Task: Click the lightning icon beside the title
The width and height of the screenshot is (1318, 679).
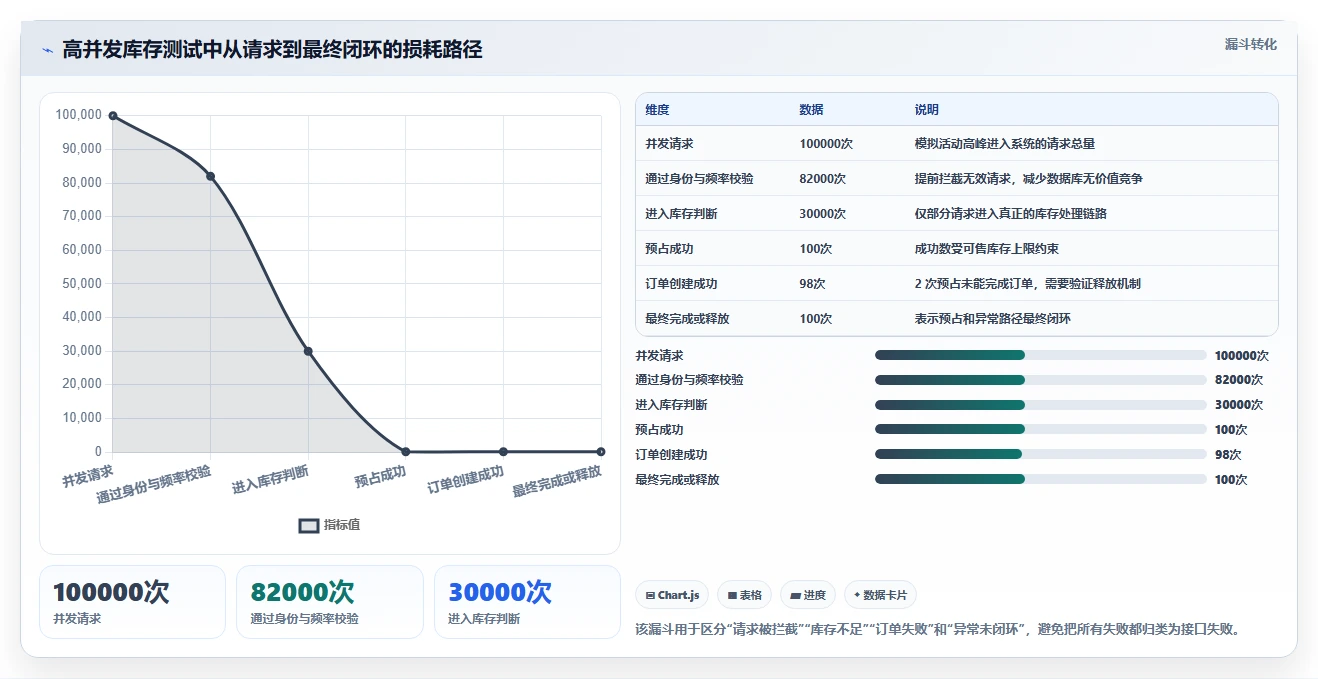Action: click(47, 50)
